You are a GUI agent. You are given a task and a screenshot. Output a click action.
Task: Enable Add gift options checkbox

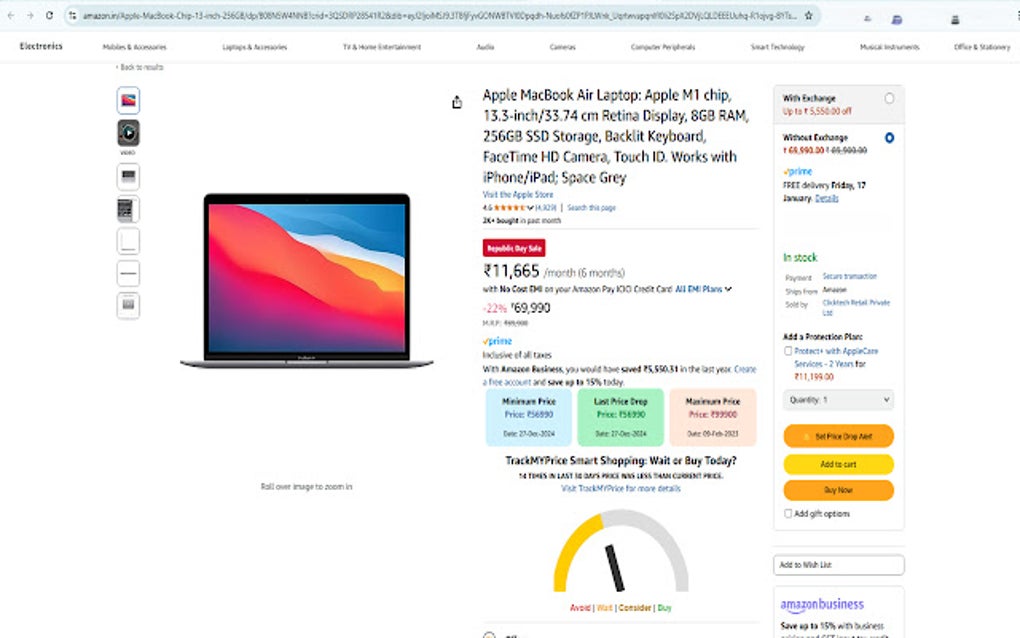(x=788, y=514)
